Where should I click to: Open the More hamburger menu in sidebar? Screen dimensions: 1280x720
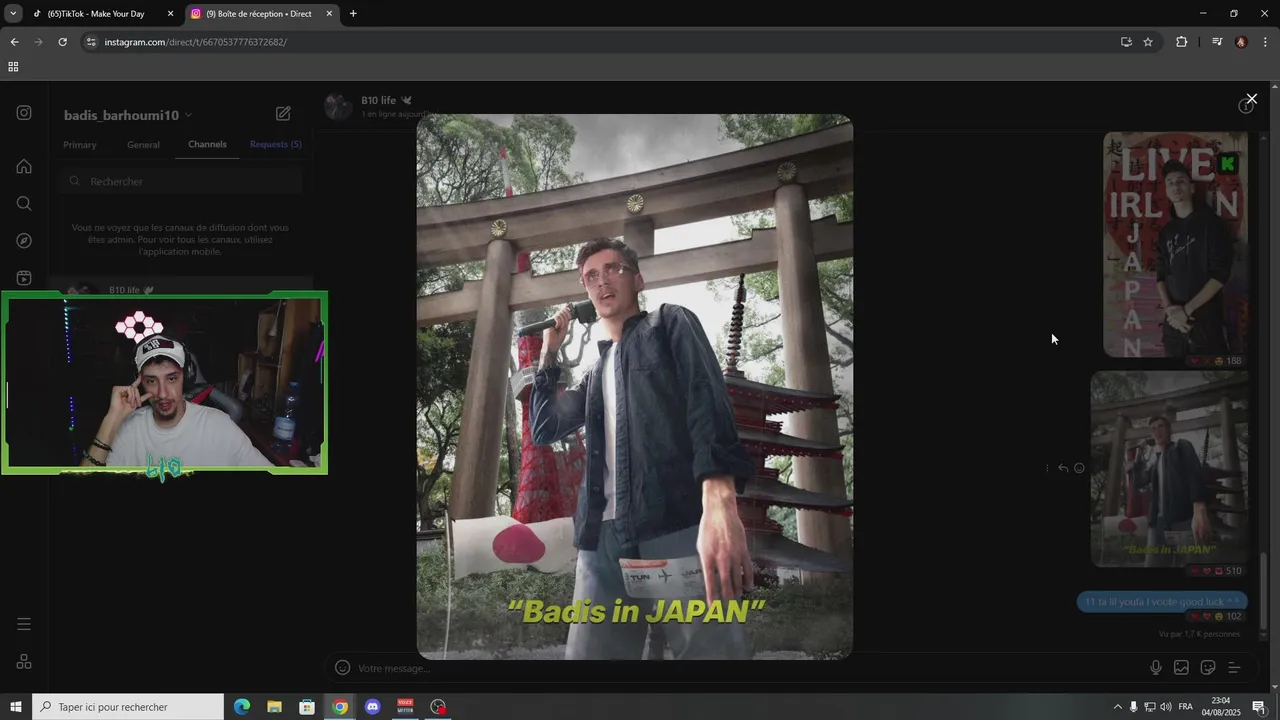pos(24,624)
